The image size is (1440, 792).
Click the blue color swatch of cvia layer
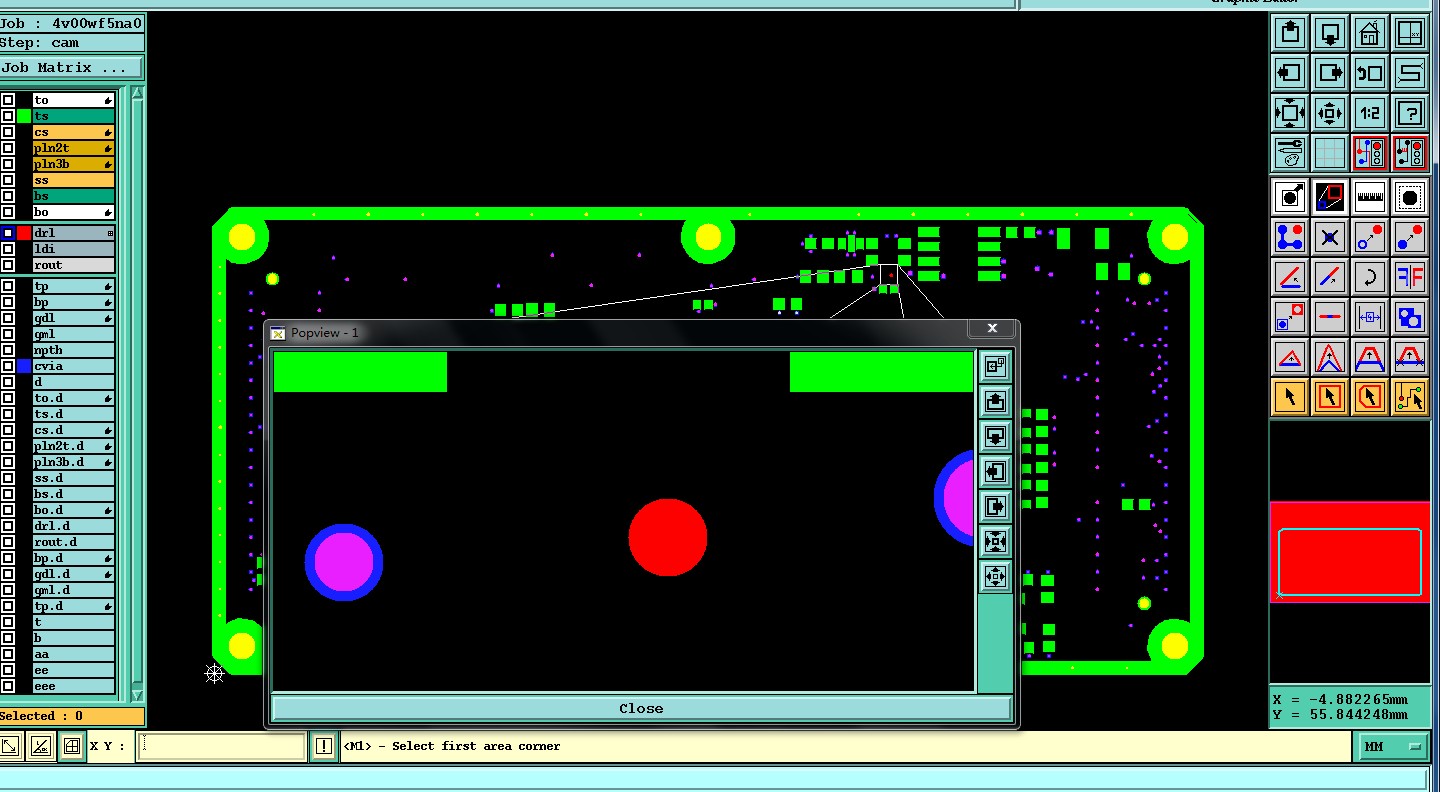click(x=24, y=366)
